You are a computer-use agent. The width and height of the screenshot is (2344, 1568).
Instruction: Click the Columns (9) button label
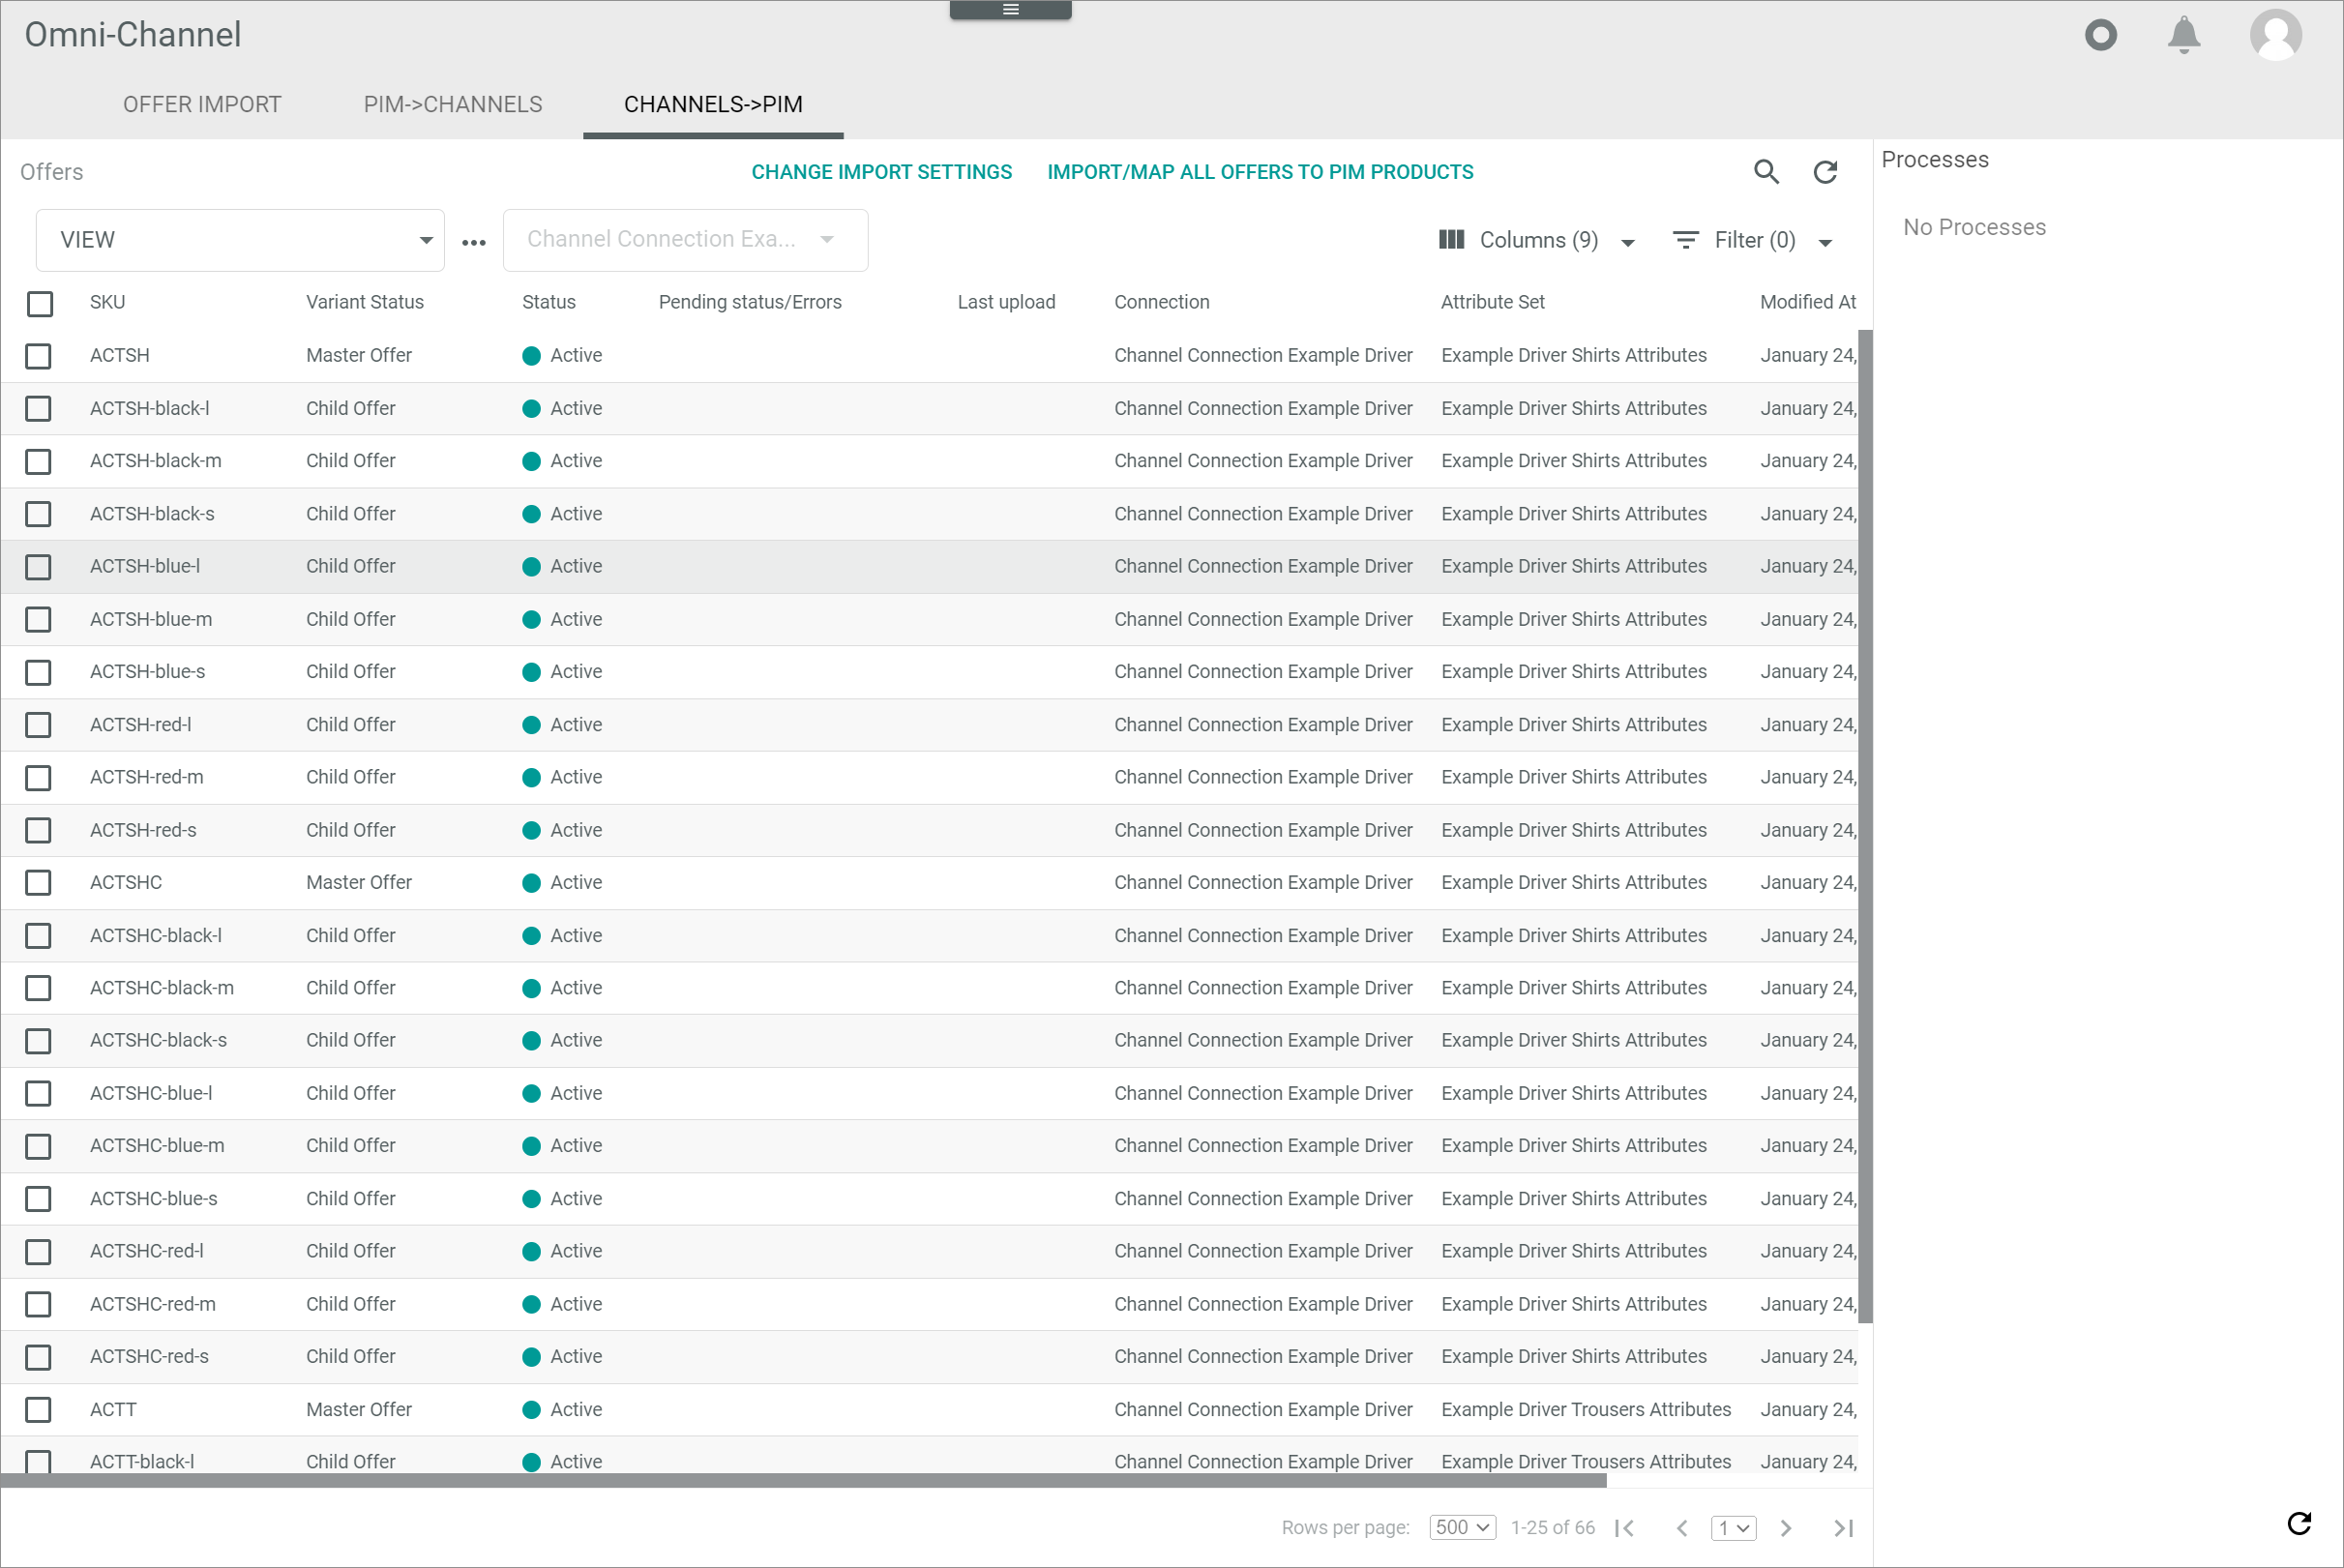pyautogui.click(x=1538, y=240)
